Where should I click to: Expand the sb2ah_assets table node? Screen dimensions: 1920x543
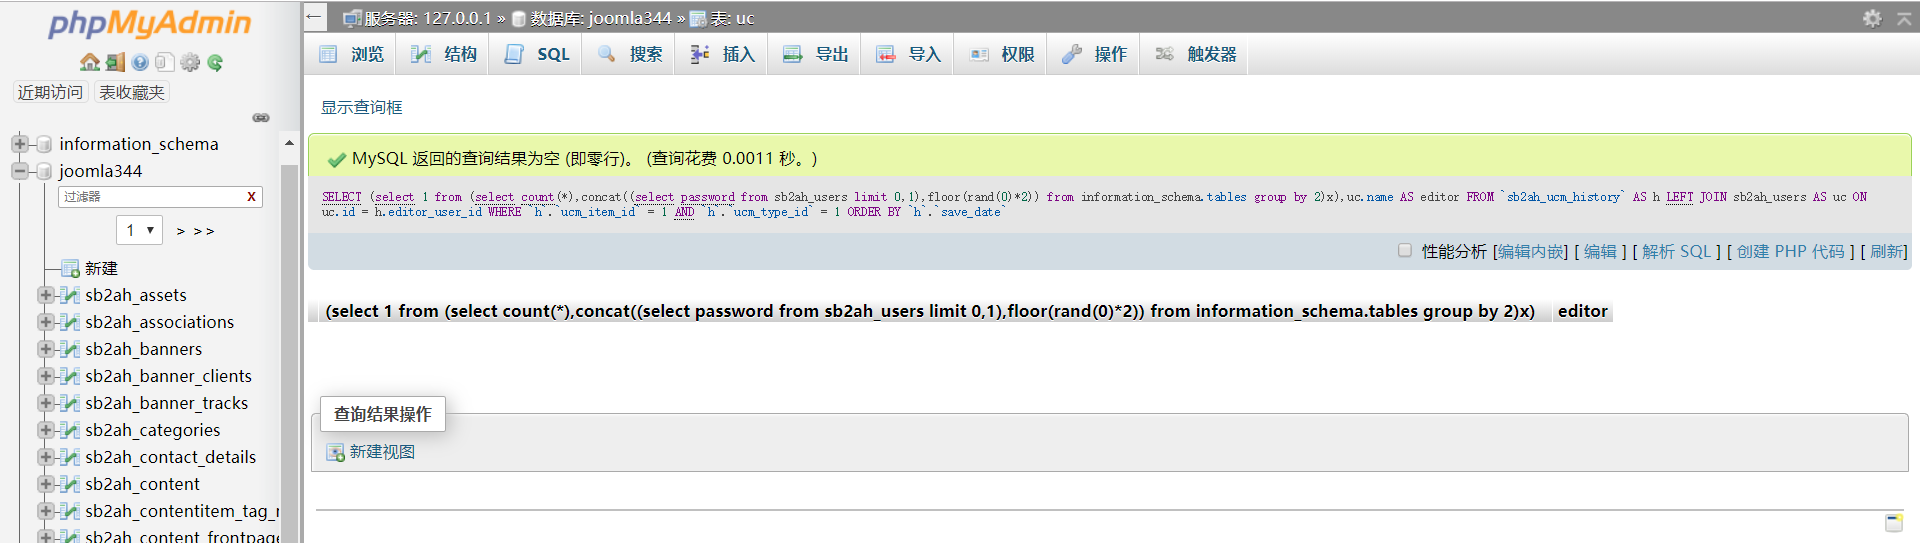45,295
